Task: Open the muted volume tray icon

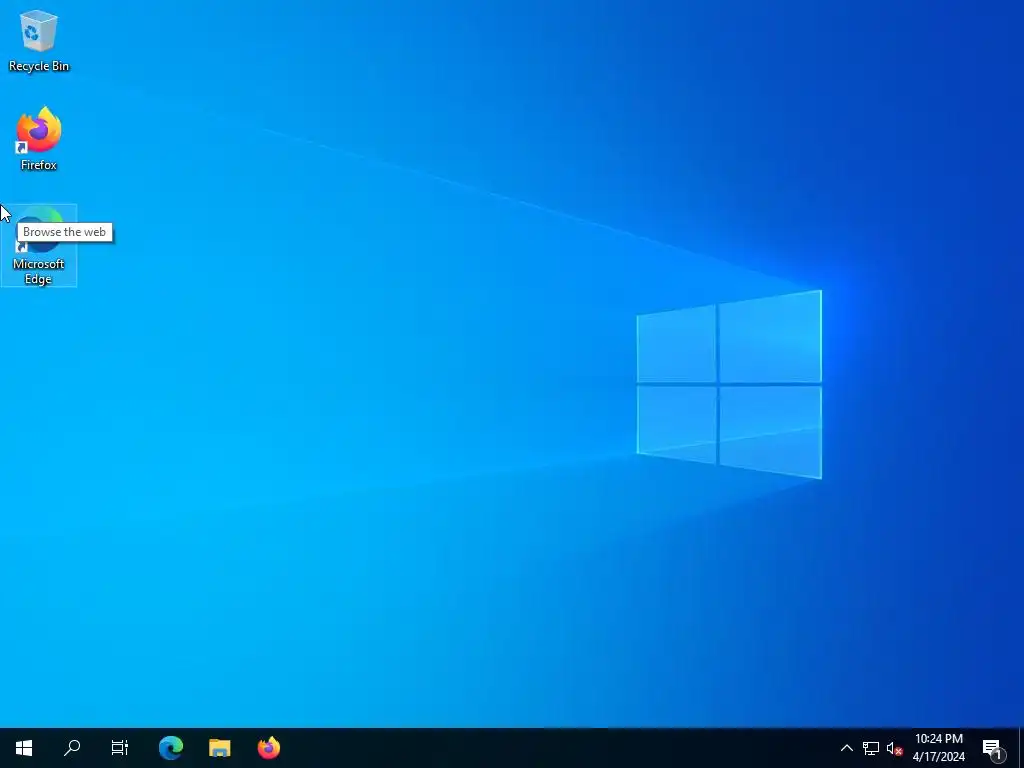Action: pyautogui.click(x=894, y=748)
